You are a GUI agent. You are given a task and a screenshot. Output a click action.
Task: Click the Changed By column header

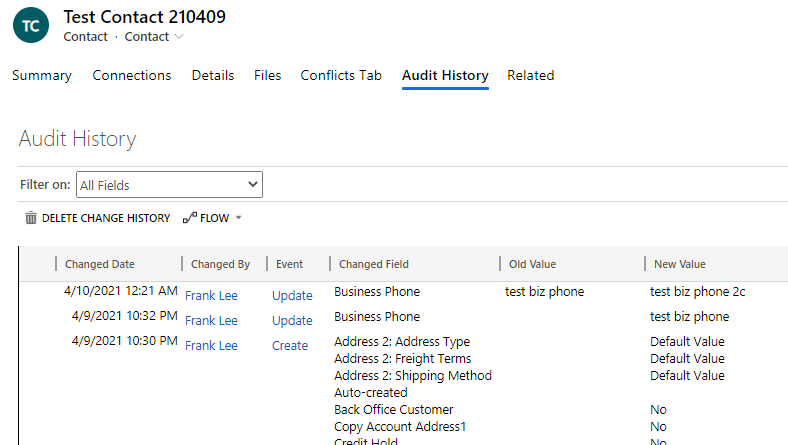tap(220, 264)
